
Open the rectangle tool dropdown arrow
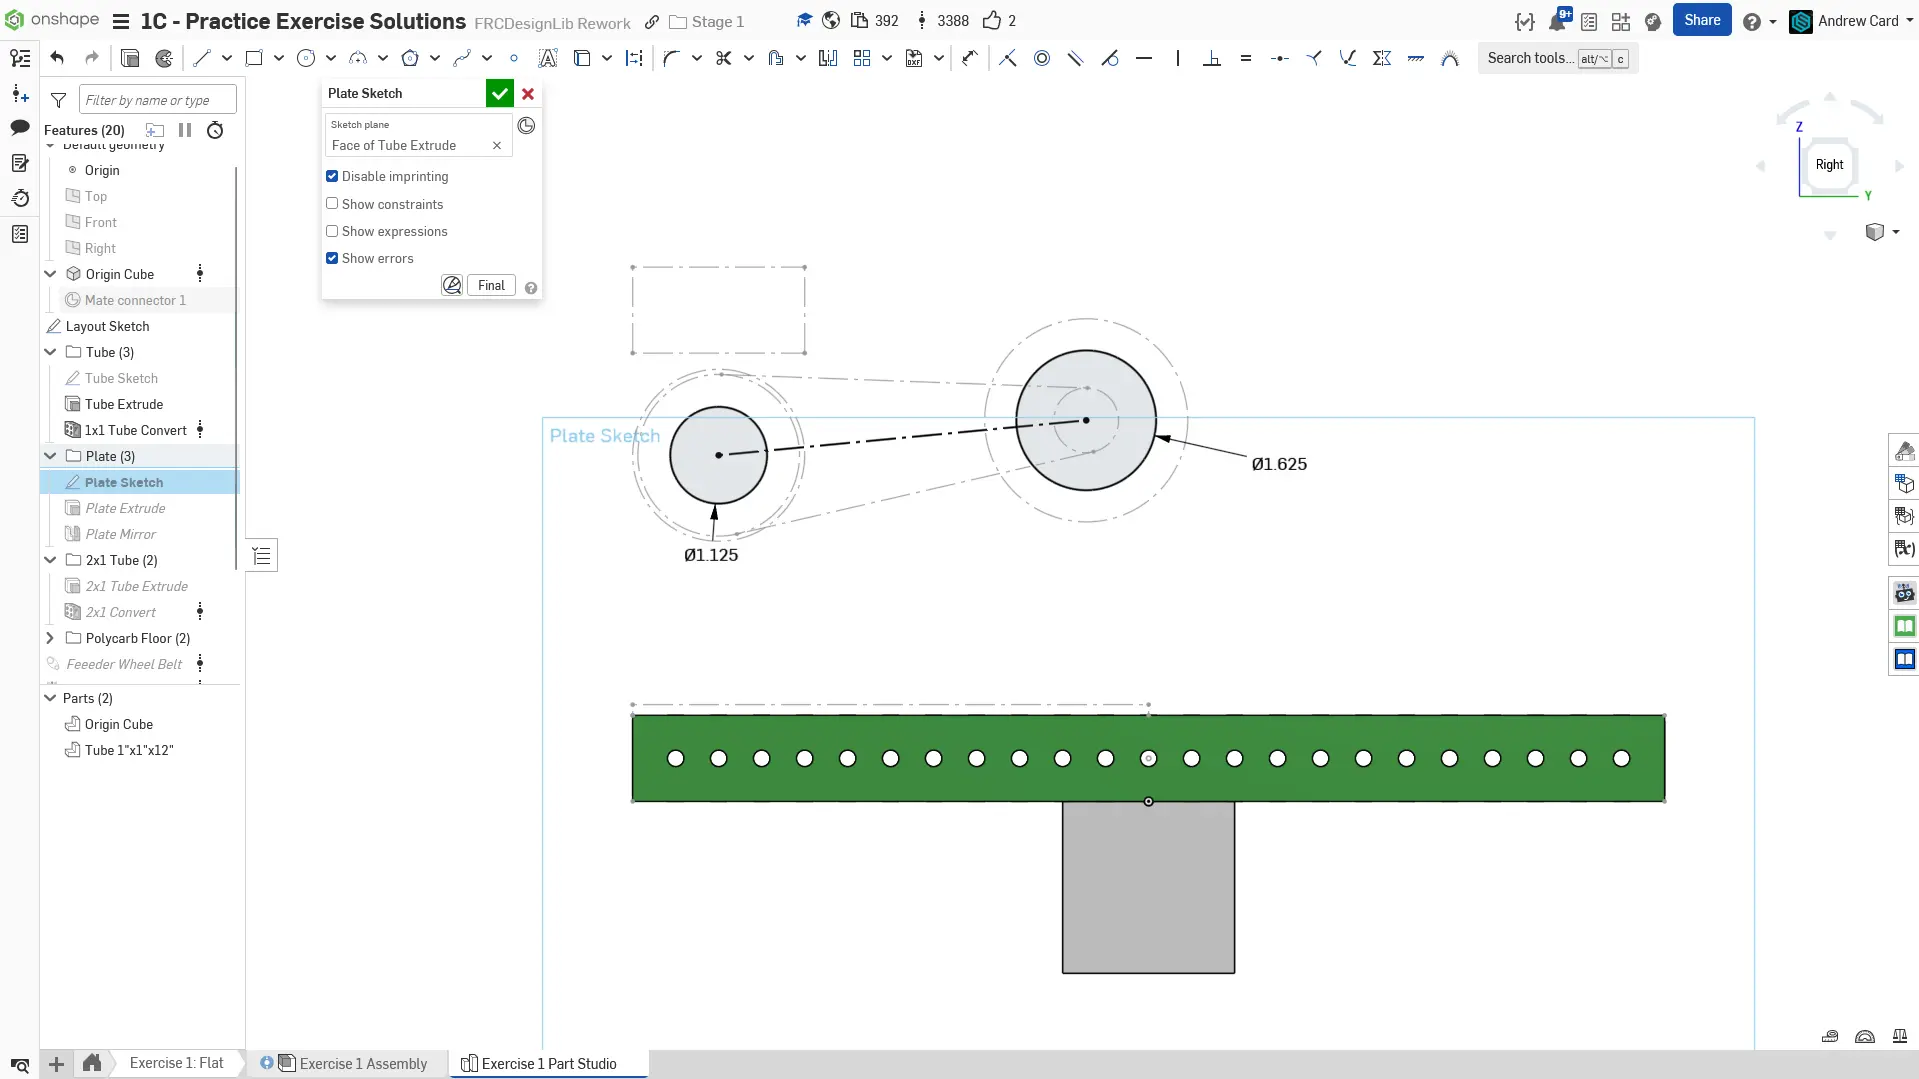point(278,58)
